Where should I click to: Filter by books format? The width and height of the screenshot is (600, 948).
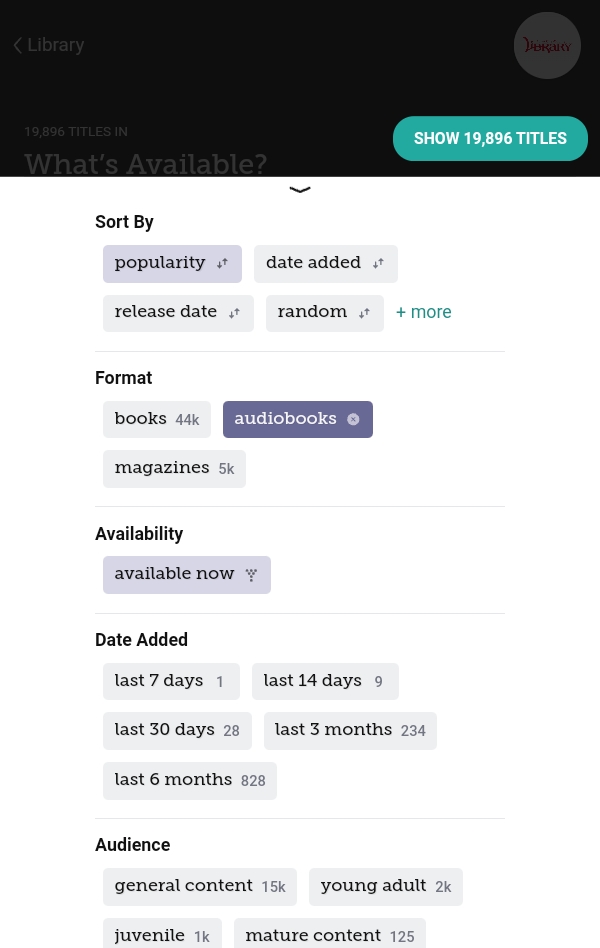[x=157, y=419]
